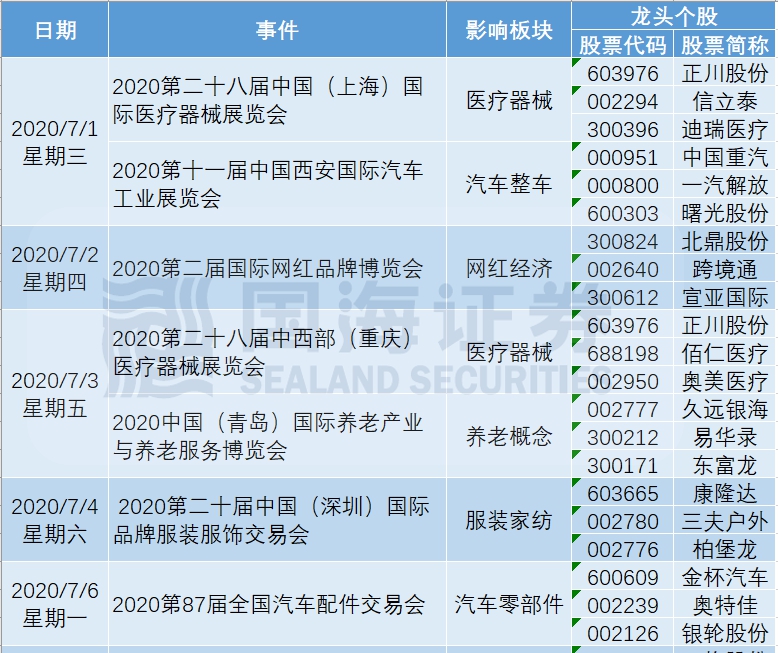778x653 pixels.
Task: Click stock code 600609
Action: click(x=623, y=577)
